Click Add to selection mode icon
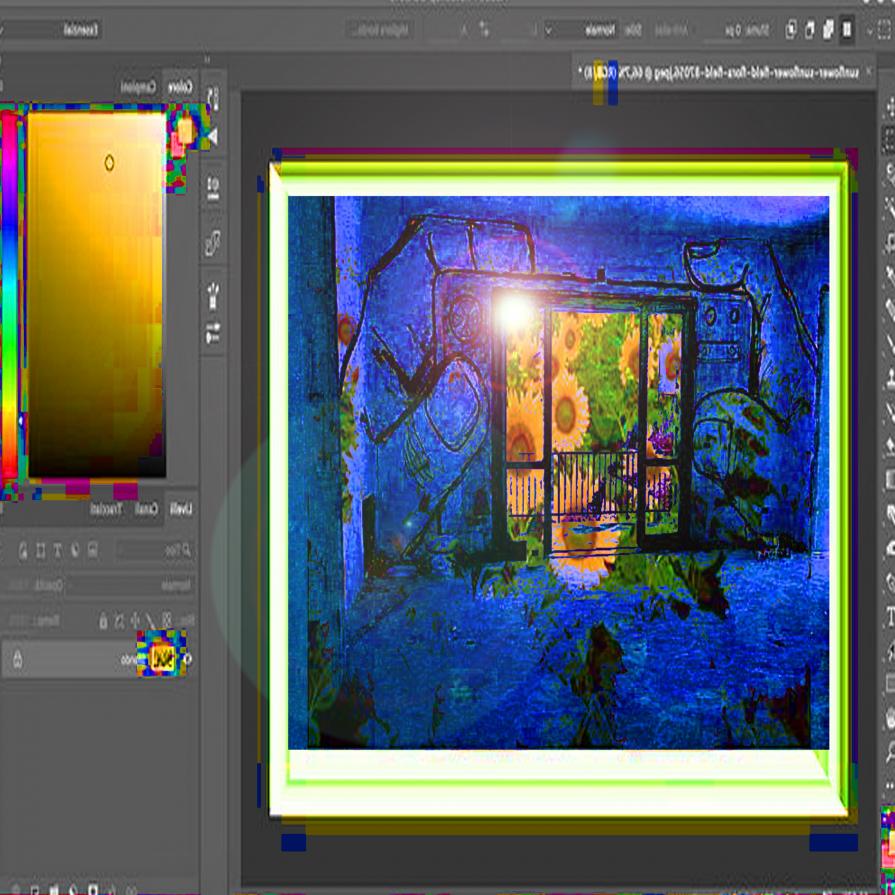This screenshot has width=895, height=895. [x=828, y=30]
